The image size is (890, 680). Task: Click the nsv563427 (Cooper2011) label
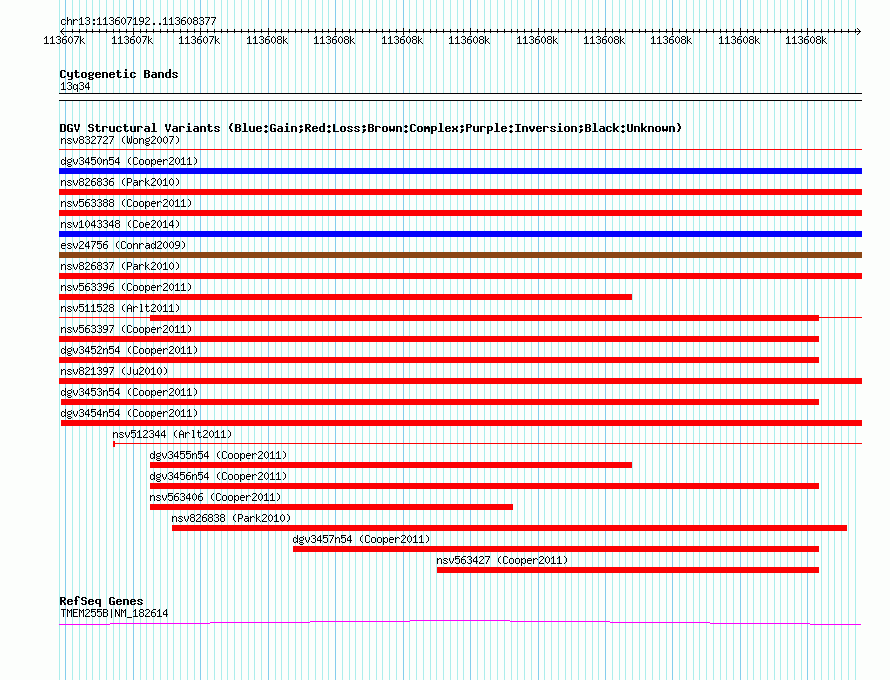point(502,560)
